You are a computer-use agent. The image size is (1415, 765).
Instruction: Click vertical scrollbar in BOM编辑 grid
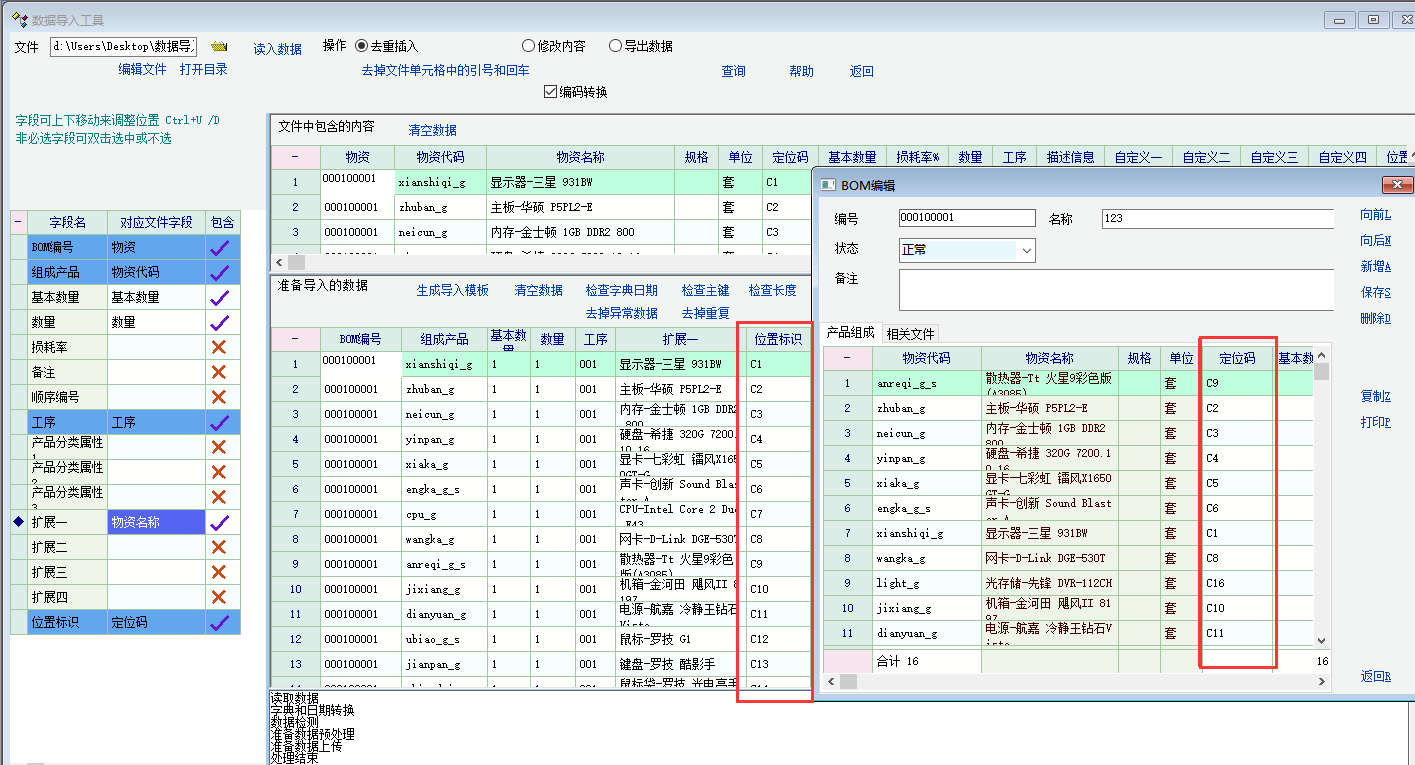(1322, 500)
